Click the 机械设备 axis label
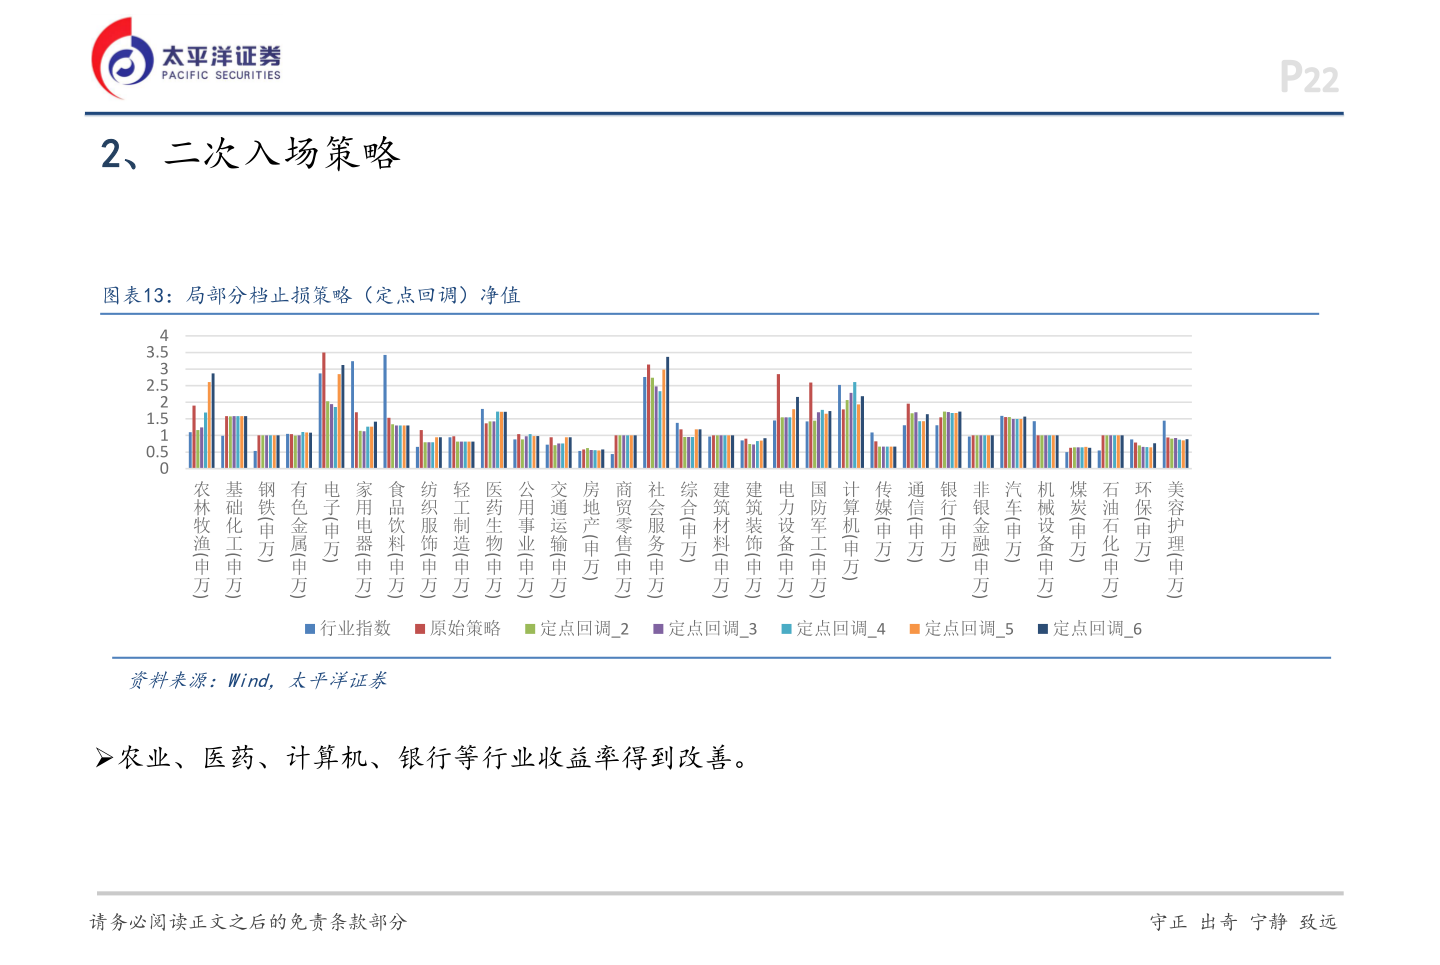1440x965 pixels. coord(1046,539)
